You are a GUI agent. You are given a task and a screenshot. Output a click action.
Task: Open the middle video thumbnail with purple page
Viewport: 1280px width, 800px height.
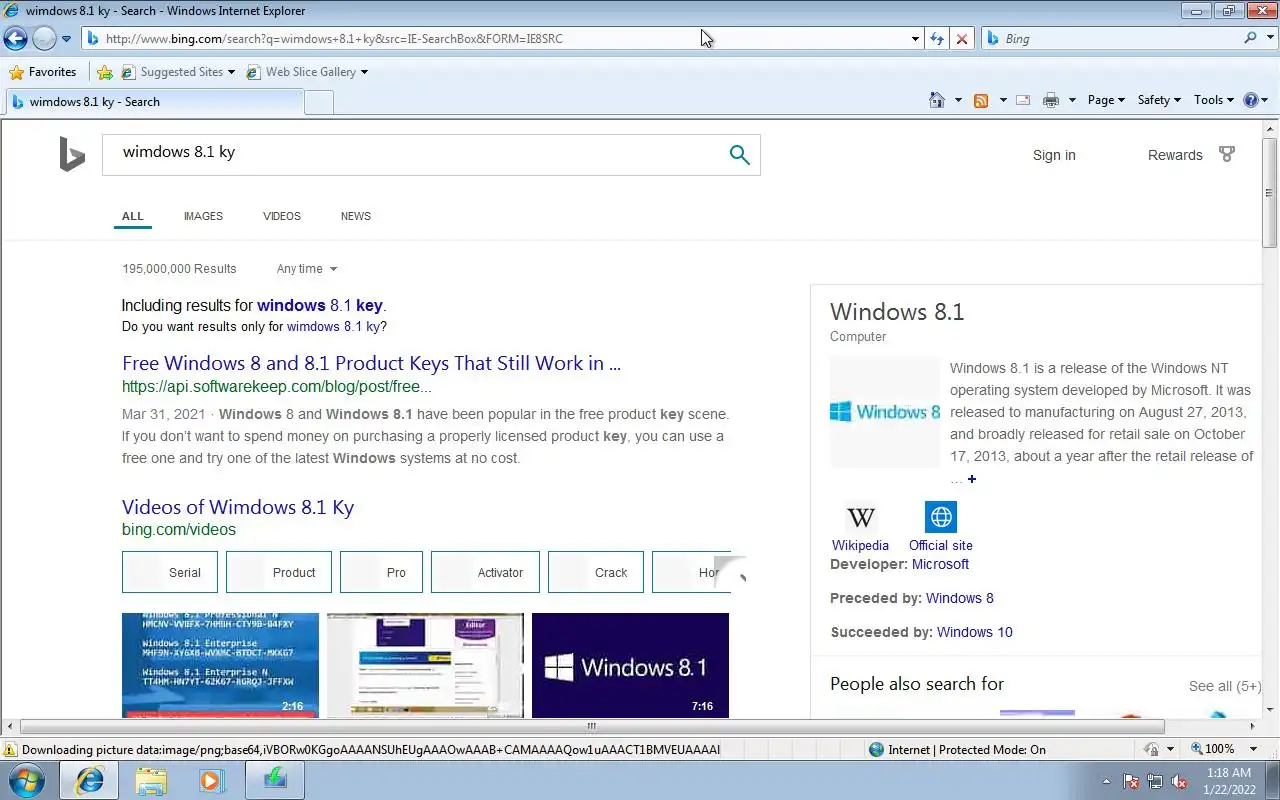click(425, 665)
